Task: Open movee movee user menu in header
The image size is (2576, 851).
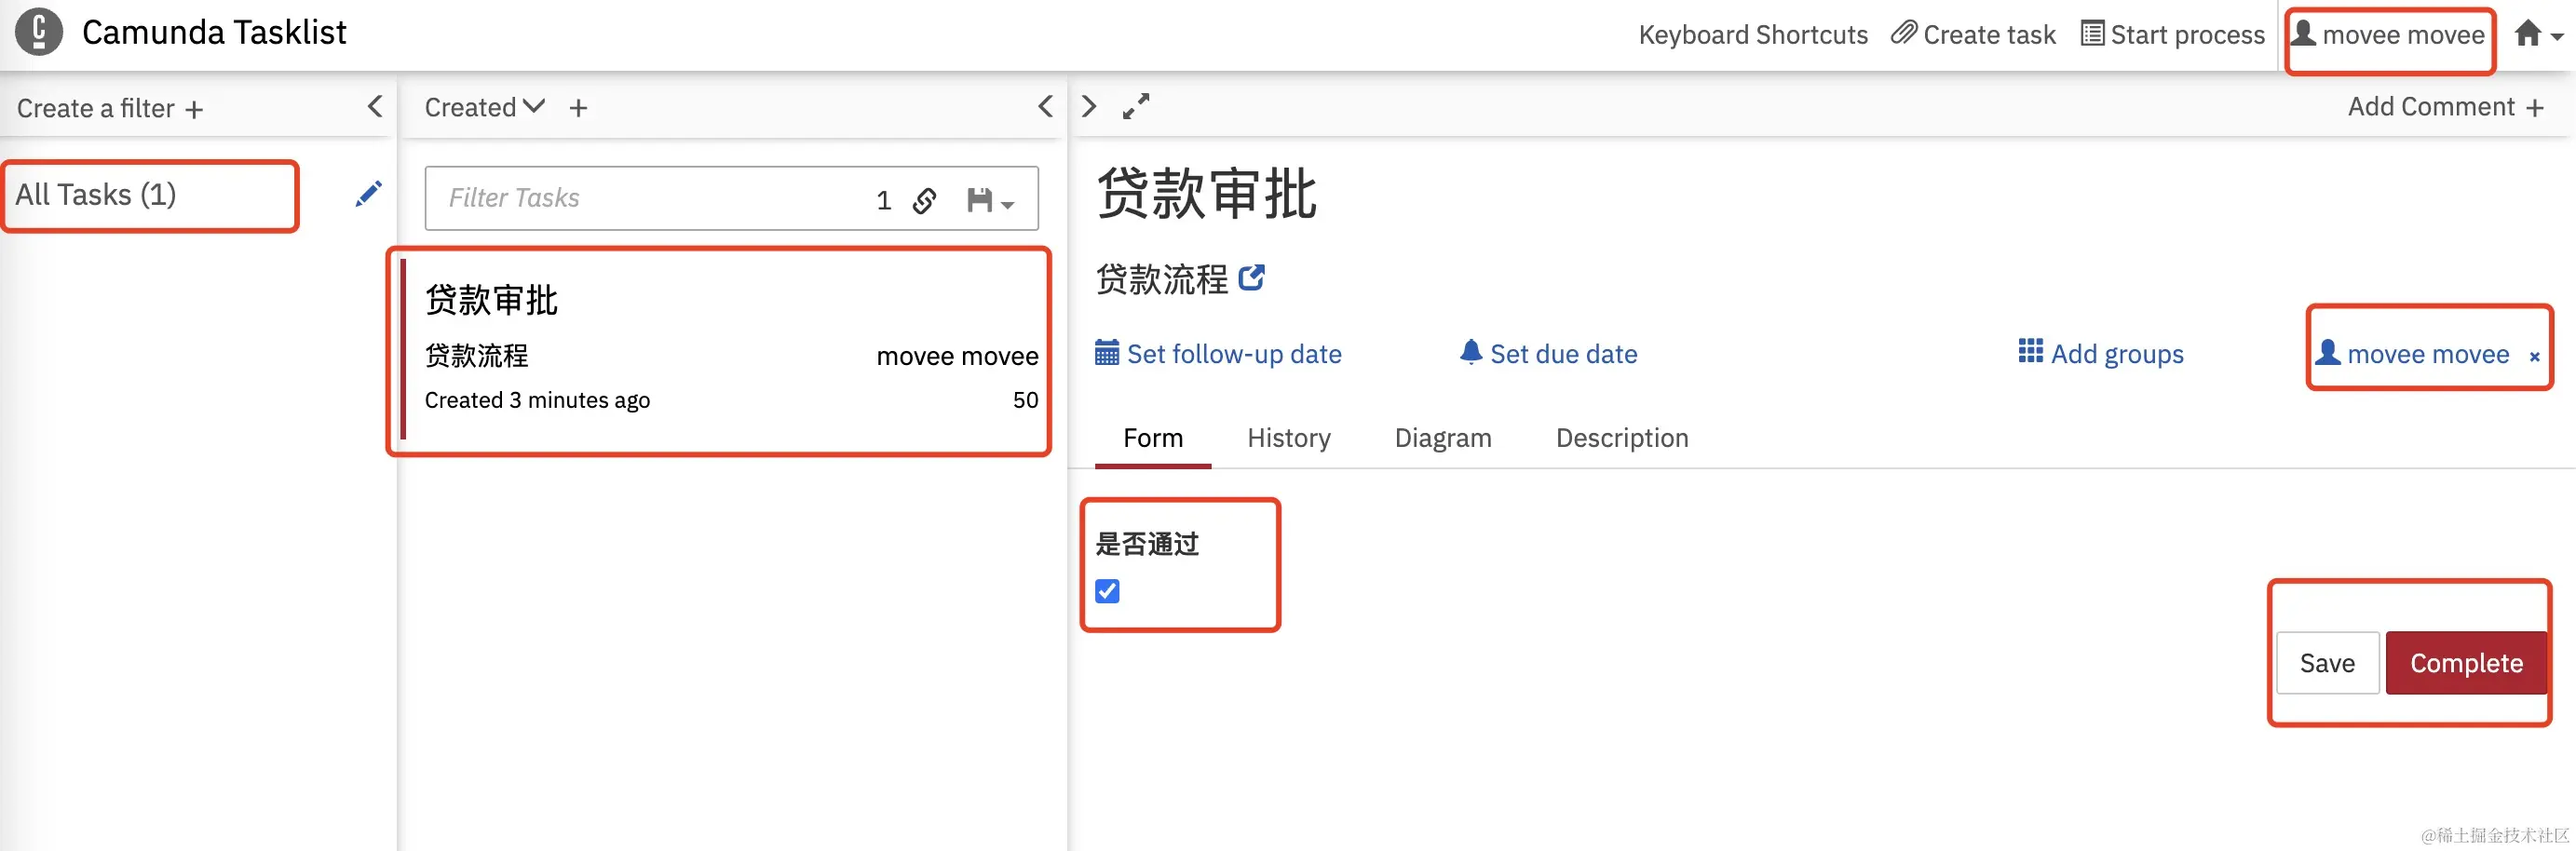Action: pos(2388,35)
